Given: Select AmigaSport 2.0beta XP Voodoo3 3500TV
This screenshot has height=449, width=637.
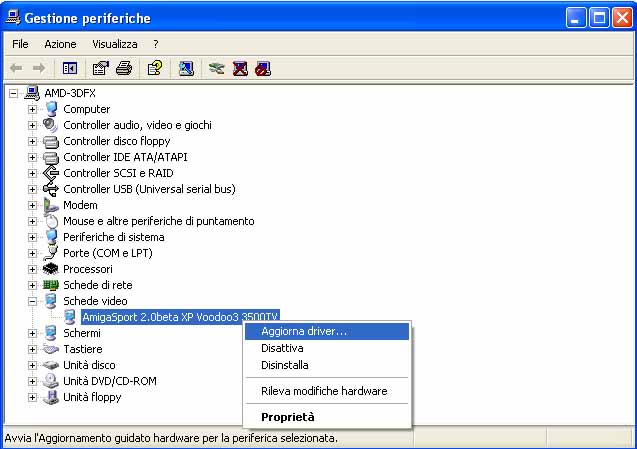Looking at the screenshot, I should [x=180, y=317].
